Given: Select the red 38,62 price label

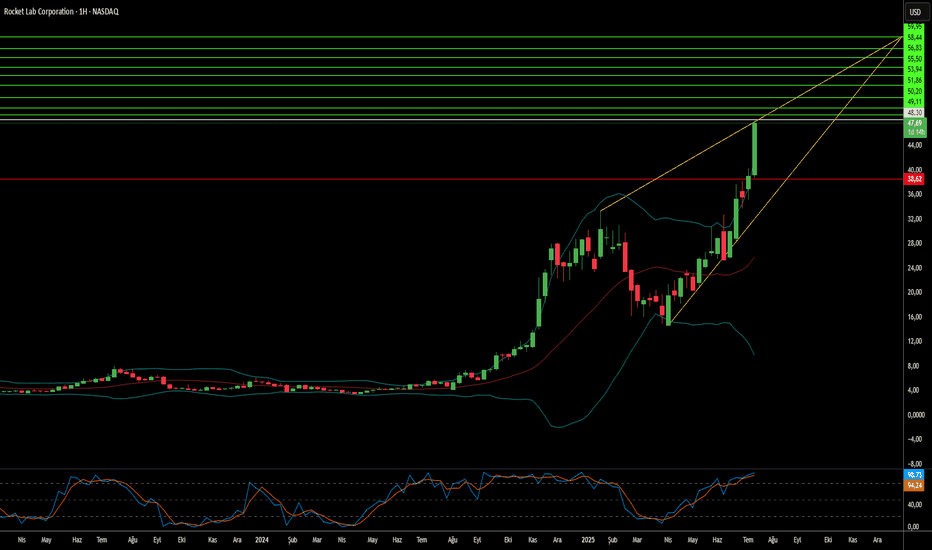Looking at the screenshot, I should tap(914, 179).
